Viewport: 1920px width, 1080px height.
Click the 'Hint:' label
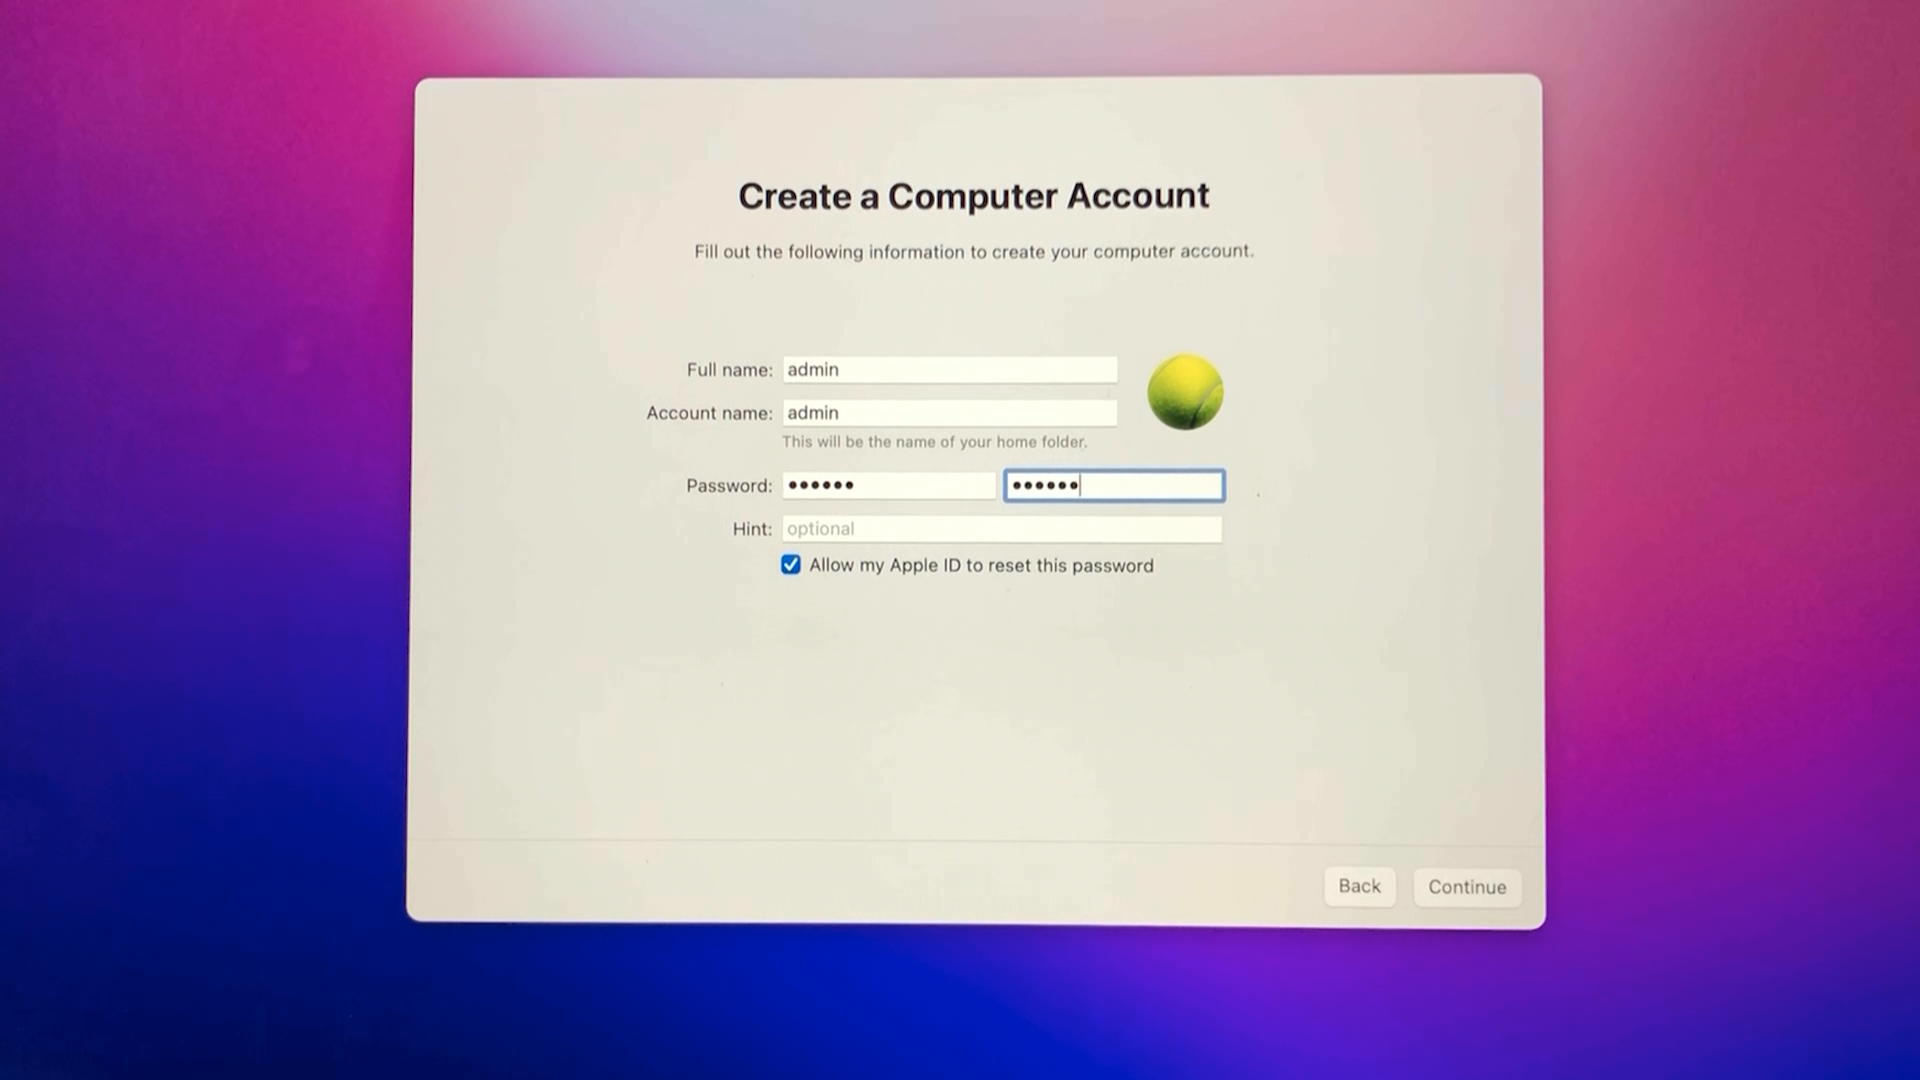coord(752,529)
